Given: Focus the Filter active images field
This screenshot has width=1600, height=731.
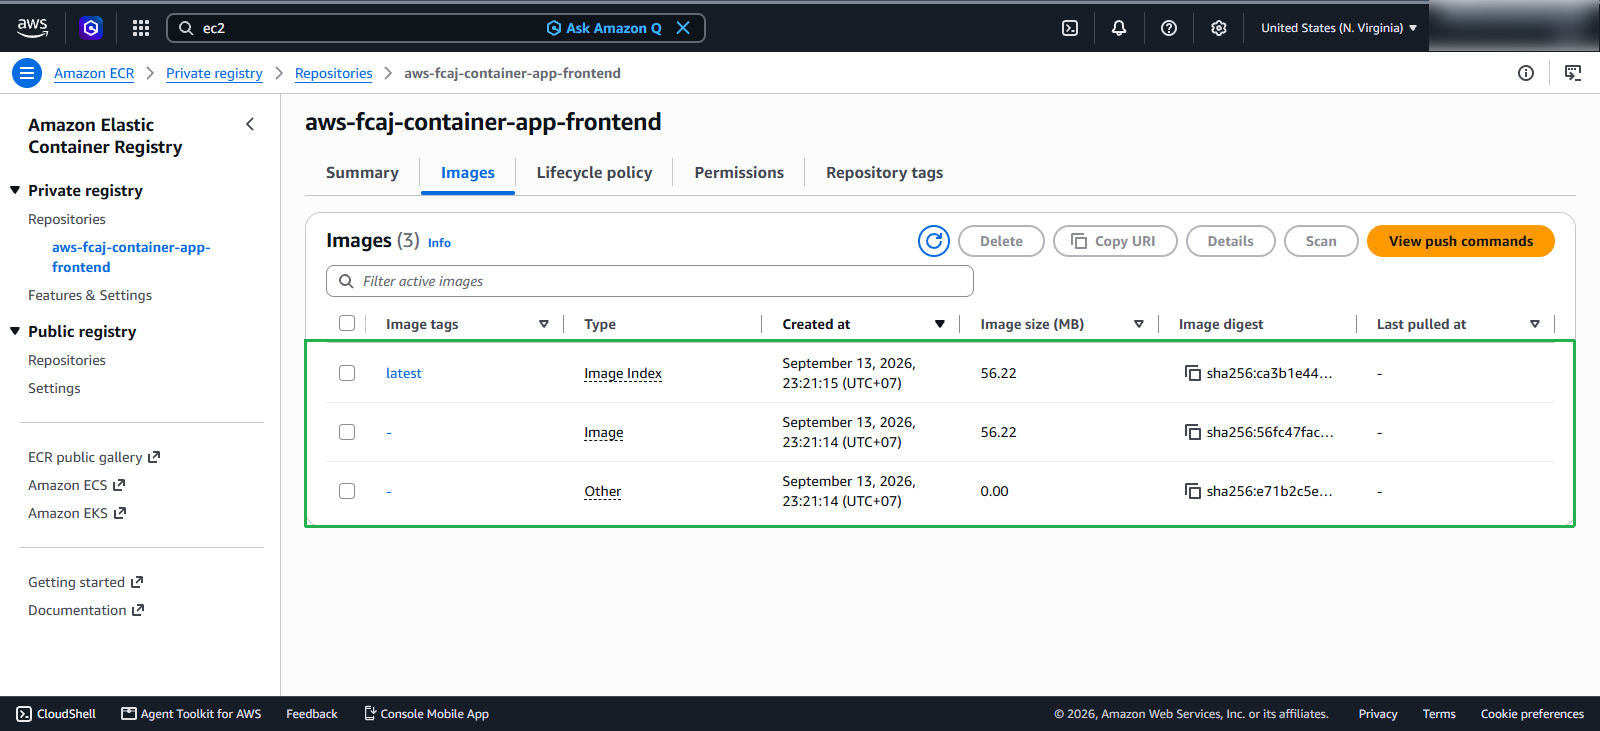Looking at the screenshot, I should coord(650,281).
